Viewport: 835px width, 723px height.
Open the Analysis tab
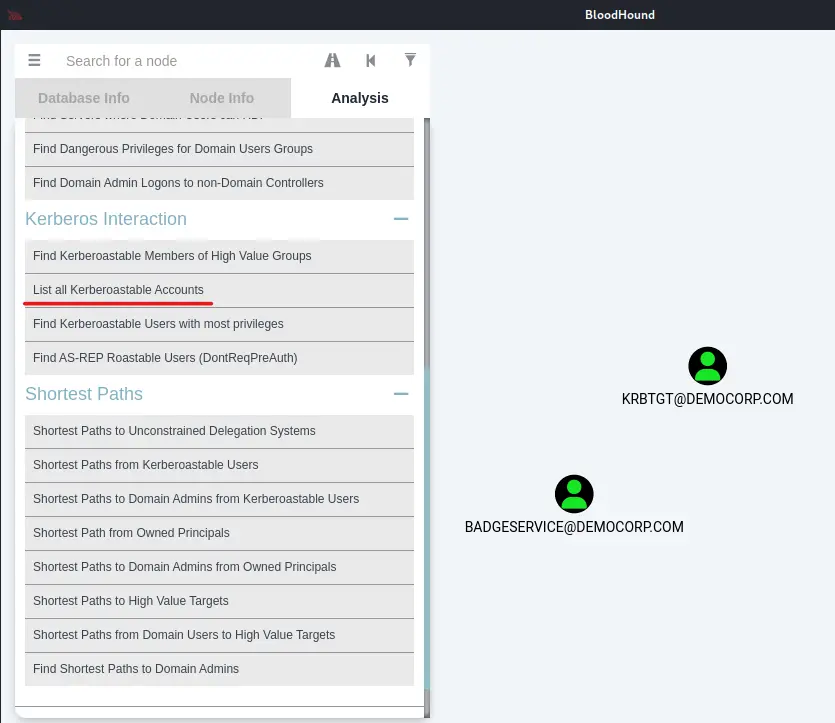[360, 98]
